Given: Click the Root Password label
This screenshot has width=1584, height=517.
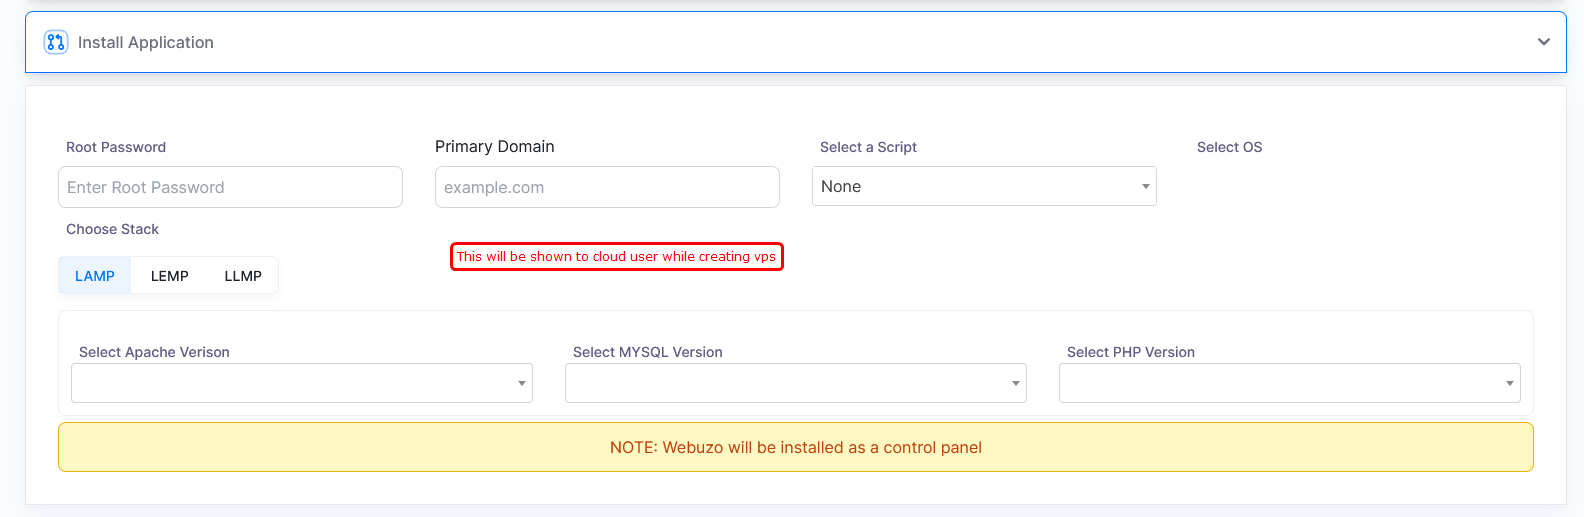Looking at the screenshot, I should (x=116, y=147).
